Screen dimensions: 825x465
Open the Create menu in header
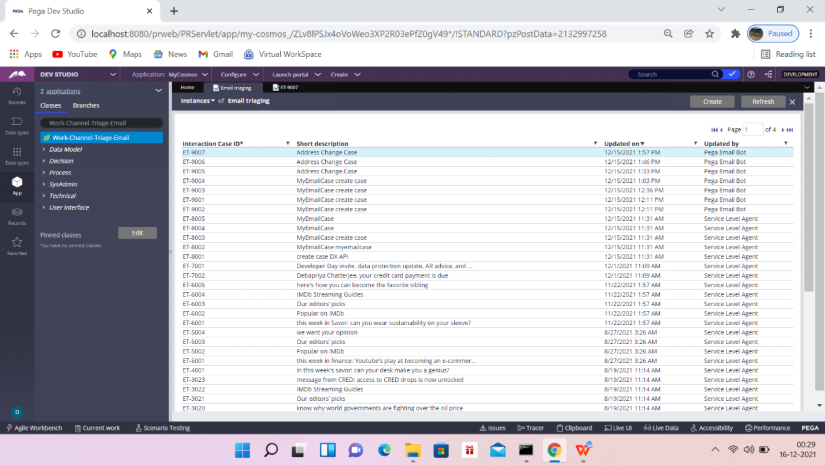click(345, 75)
